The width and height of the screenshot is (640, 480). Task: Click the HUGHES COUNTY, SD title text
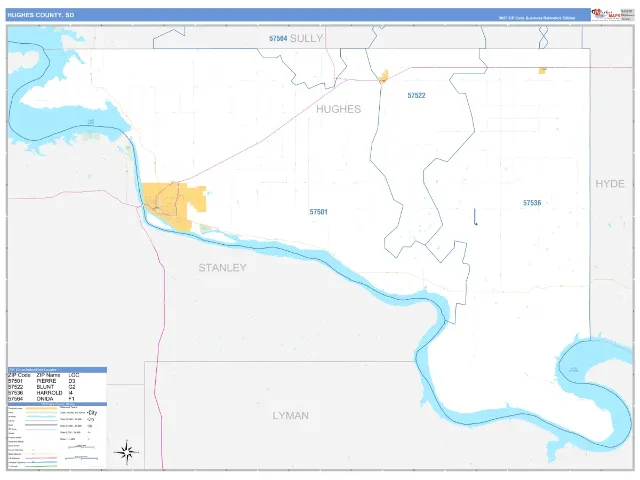(x=41, y=15)
